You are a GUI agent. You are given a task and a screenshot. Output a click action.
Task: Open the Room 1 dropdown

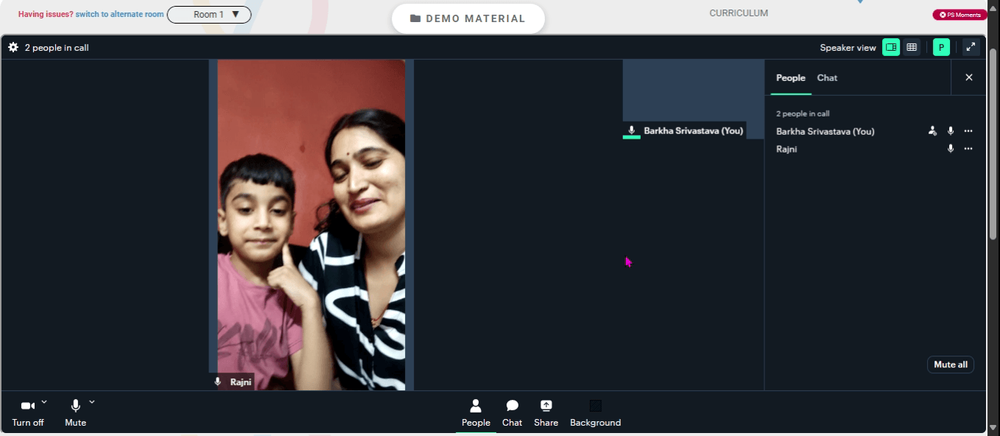click(209, 14)
